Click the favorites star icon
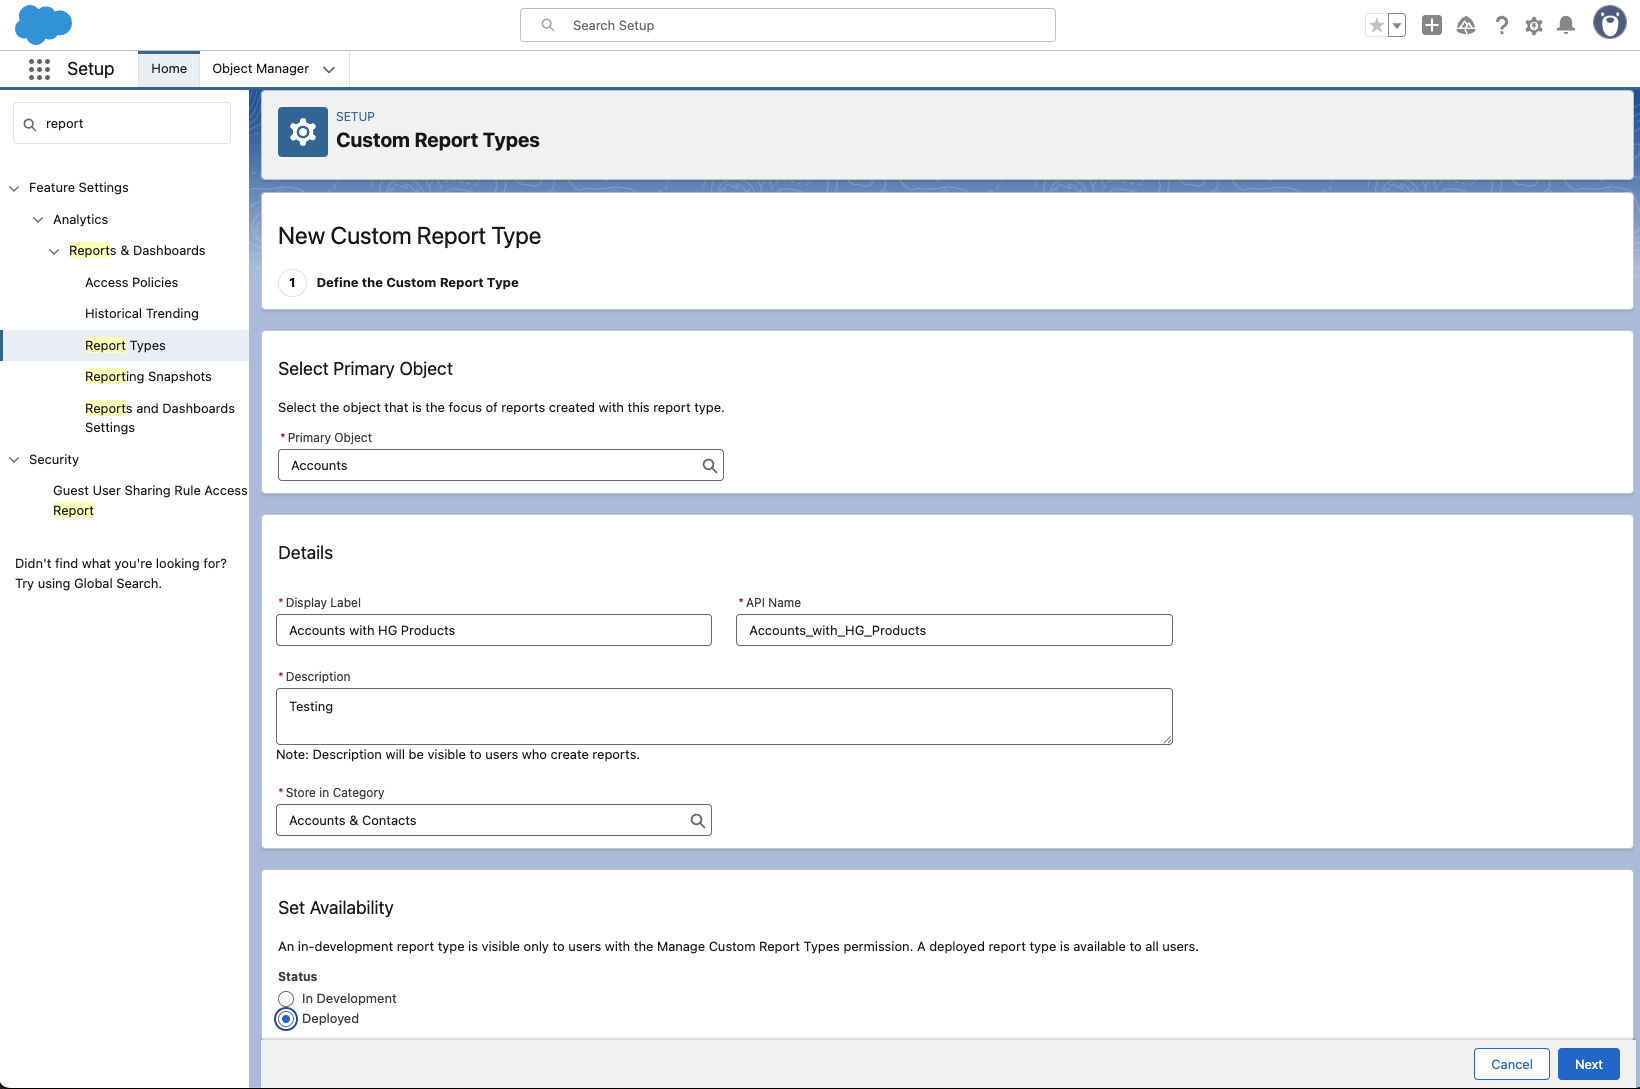Screen dimensions: 1640x1089 (1377, 26)
